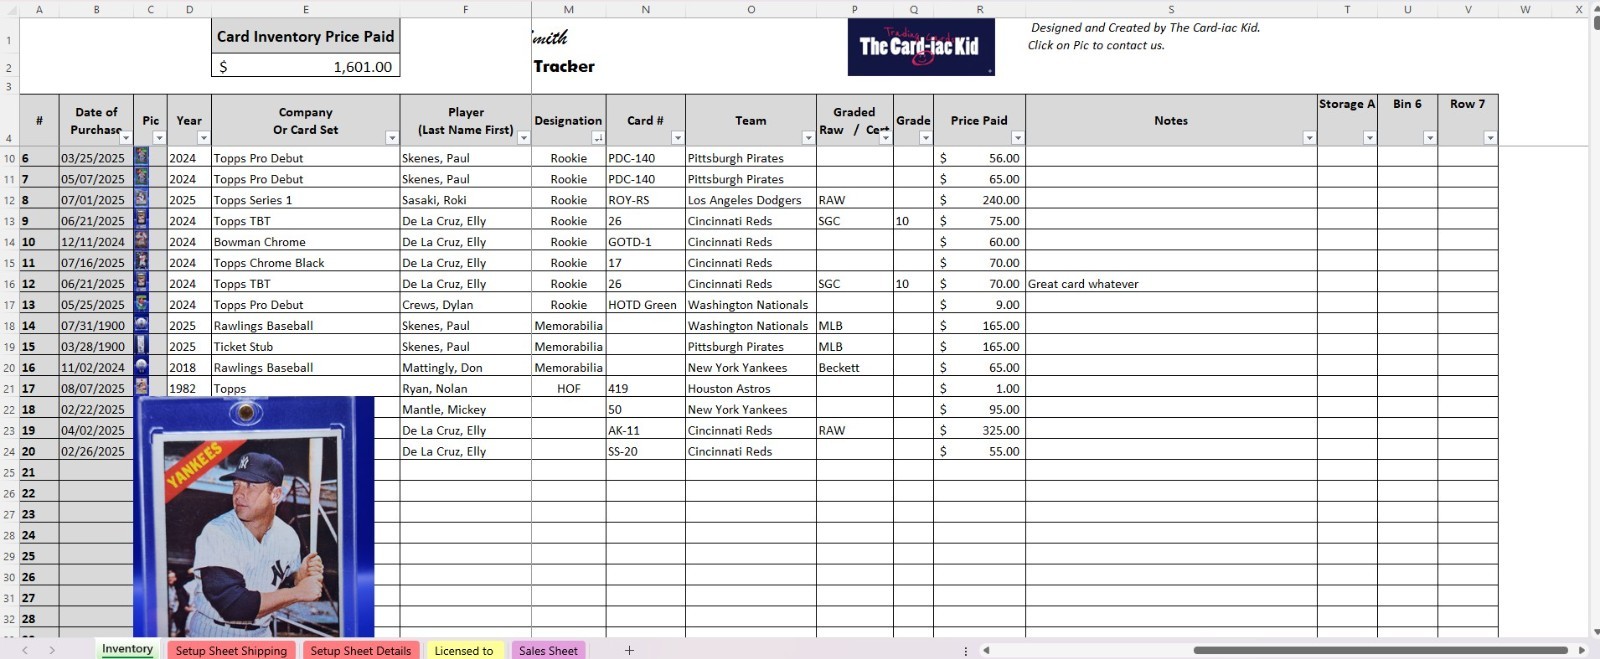This screenshot has height=659, width=1600.
Task: Click the sheet tab options dots
Action: (965, 650)
